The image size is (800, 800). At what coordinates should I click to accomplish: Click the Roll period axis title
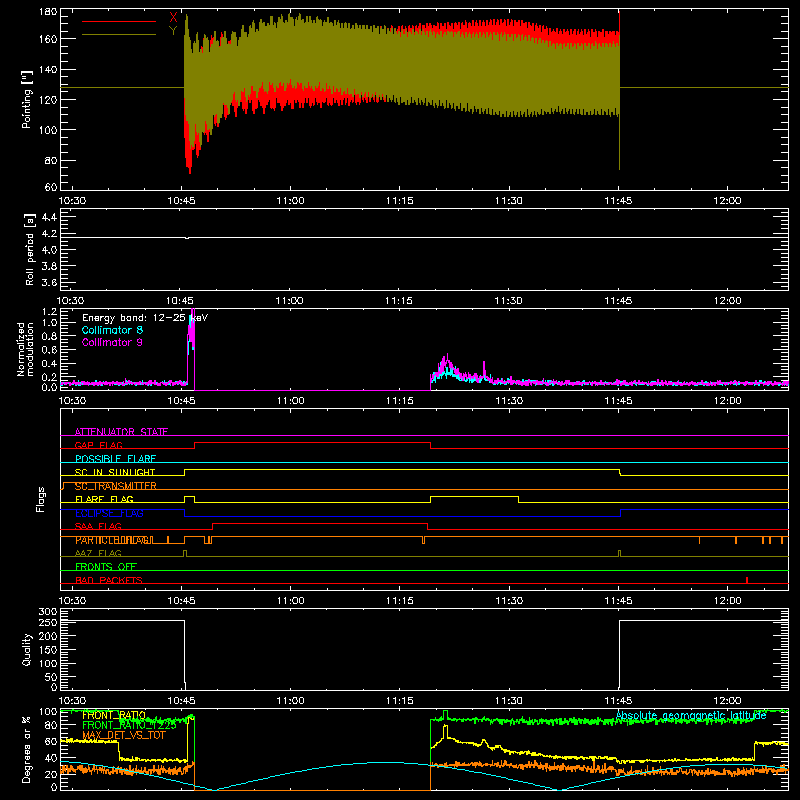[x=29, y=249]
